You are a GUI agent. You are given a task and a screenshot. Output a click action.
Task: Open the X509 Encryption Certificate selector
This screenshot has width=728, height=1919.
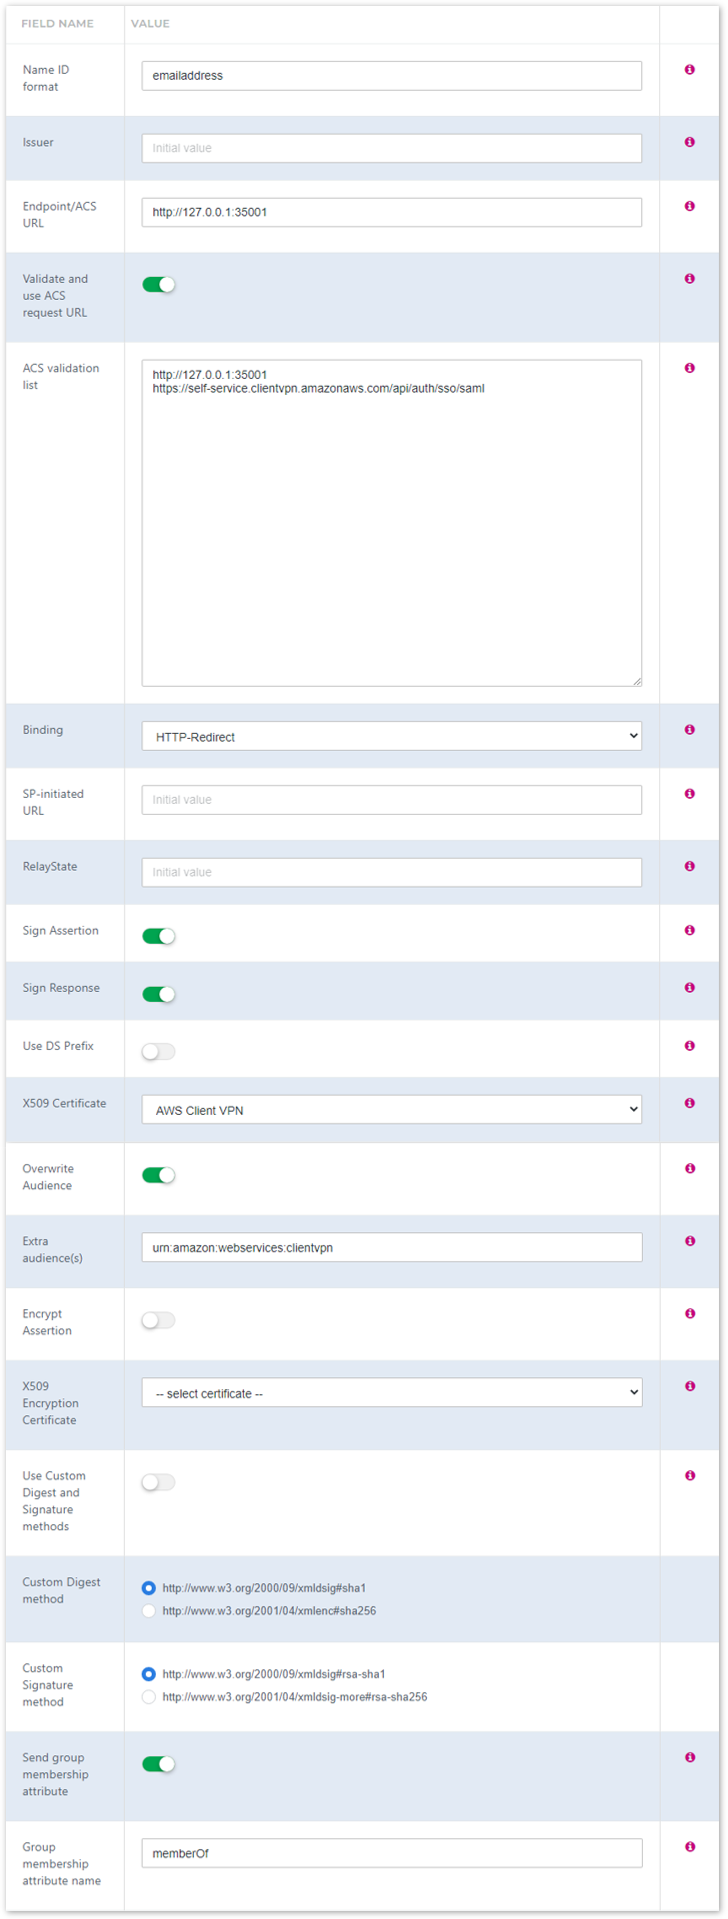coord(391,1393)
